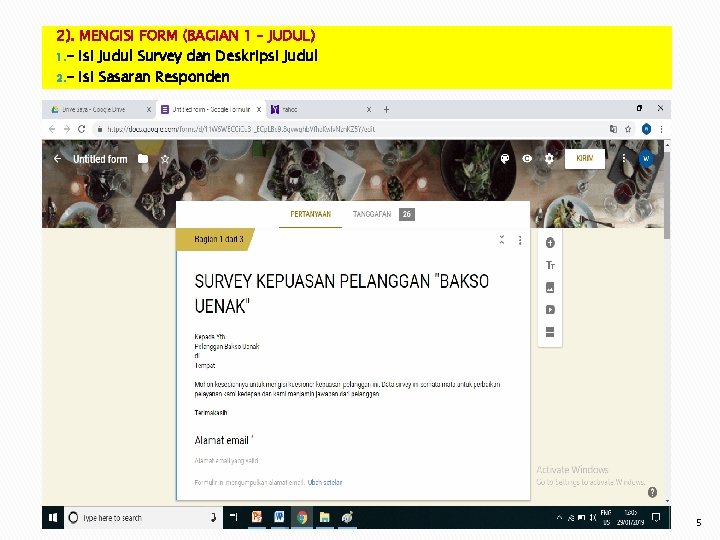The image size is (720, 540).
Task: Add an image to the form
Action: pos(550,288)
